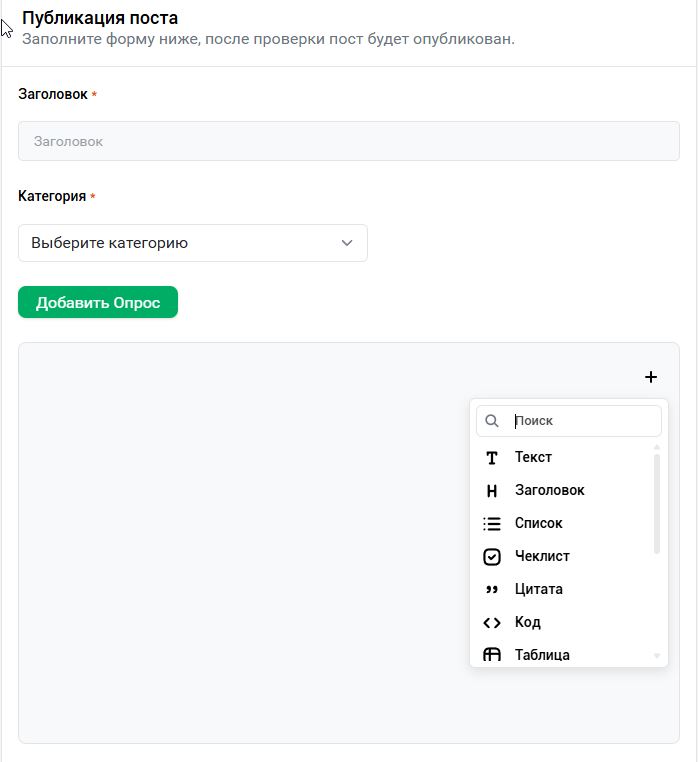Click into the "Поиск" search field

(580, 421)
